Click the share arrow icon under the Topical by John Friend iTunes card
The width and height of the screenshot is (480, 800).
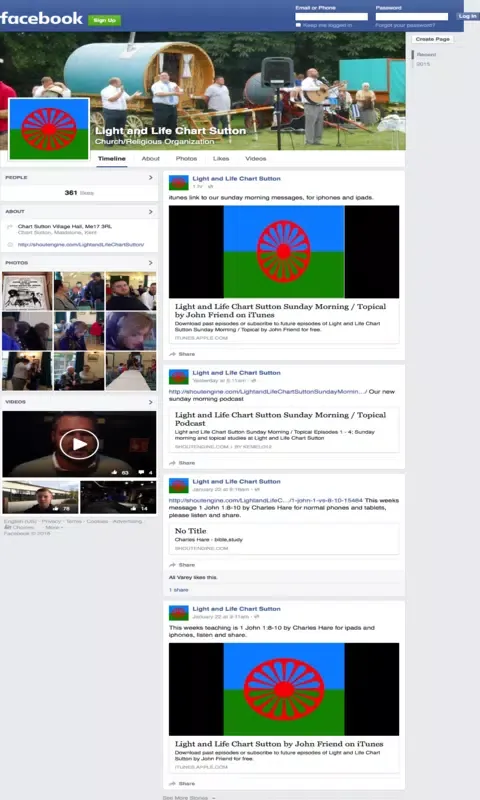172,354
